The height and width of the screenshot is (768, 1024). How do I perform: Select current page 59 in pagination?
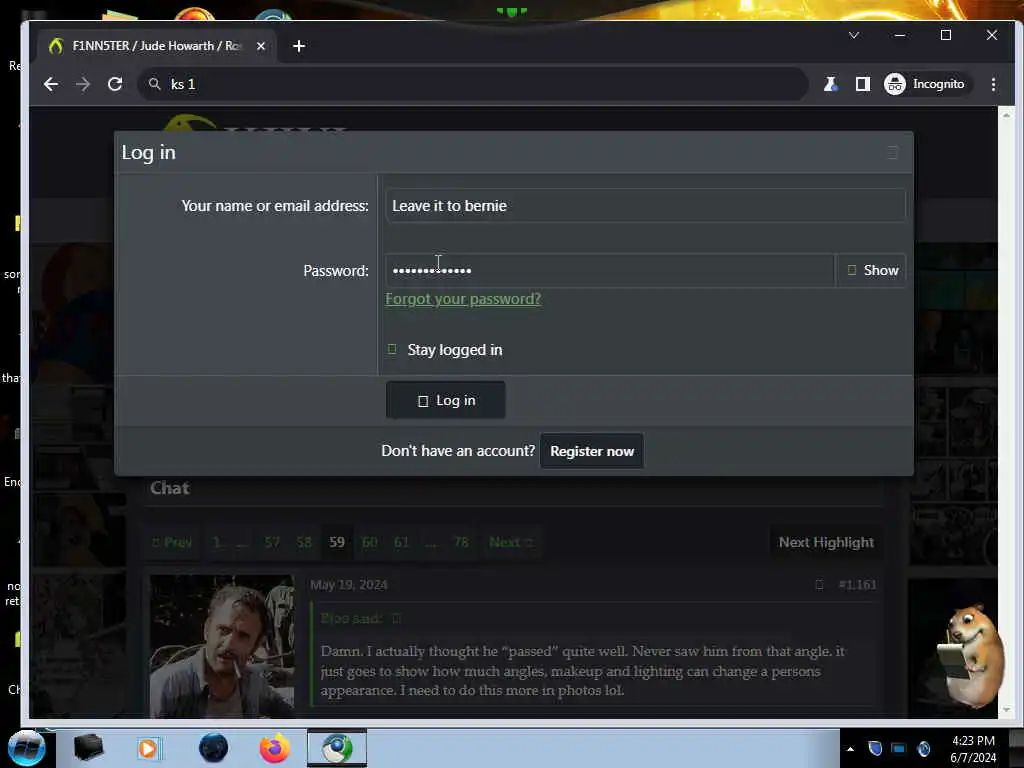coord(337,543)
